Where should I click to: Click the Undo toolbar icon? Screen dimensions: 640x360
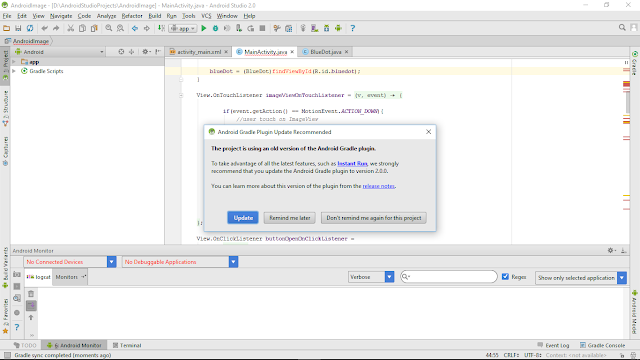44,28
